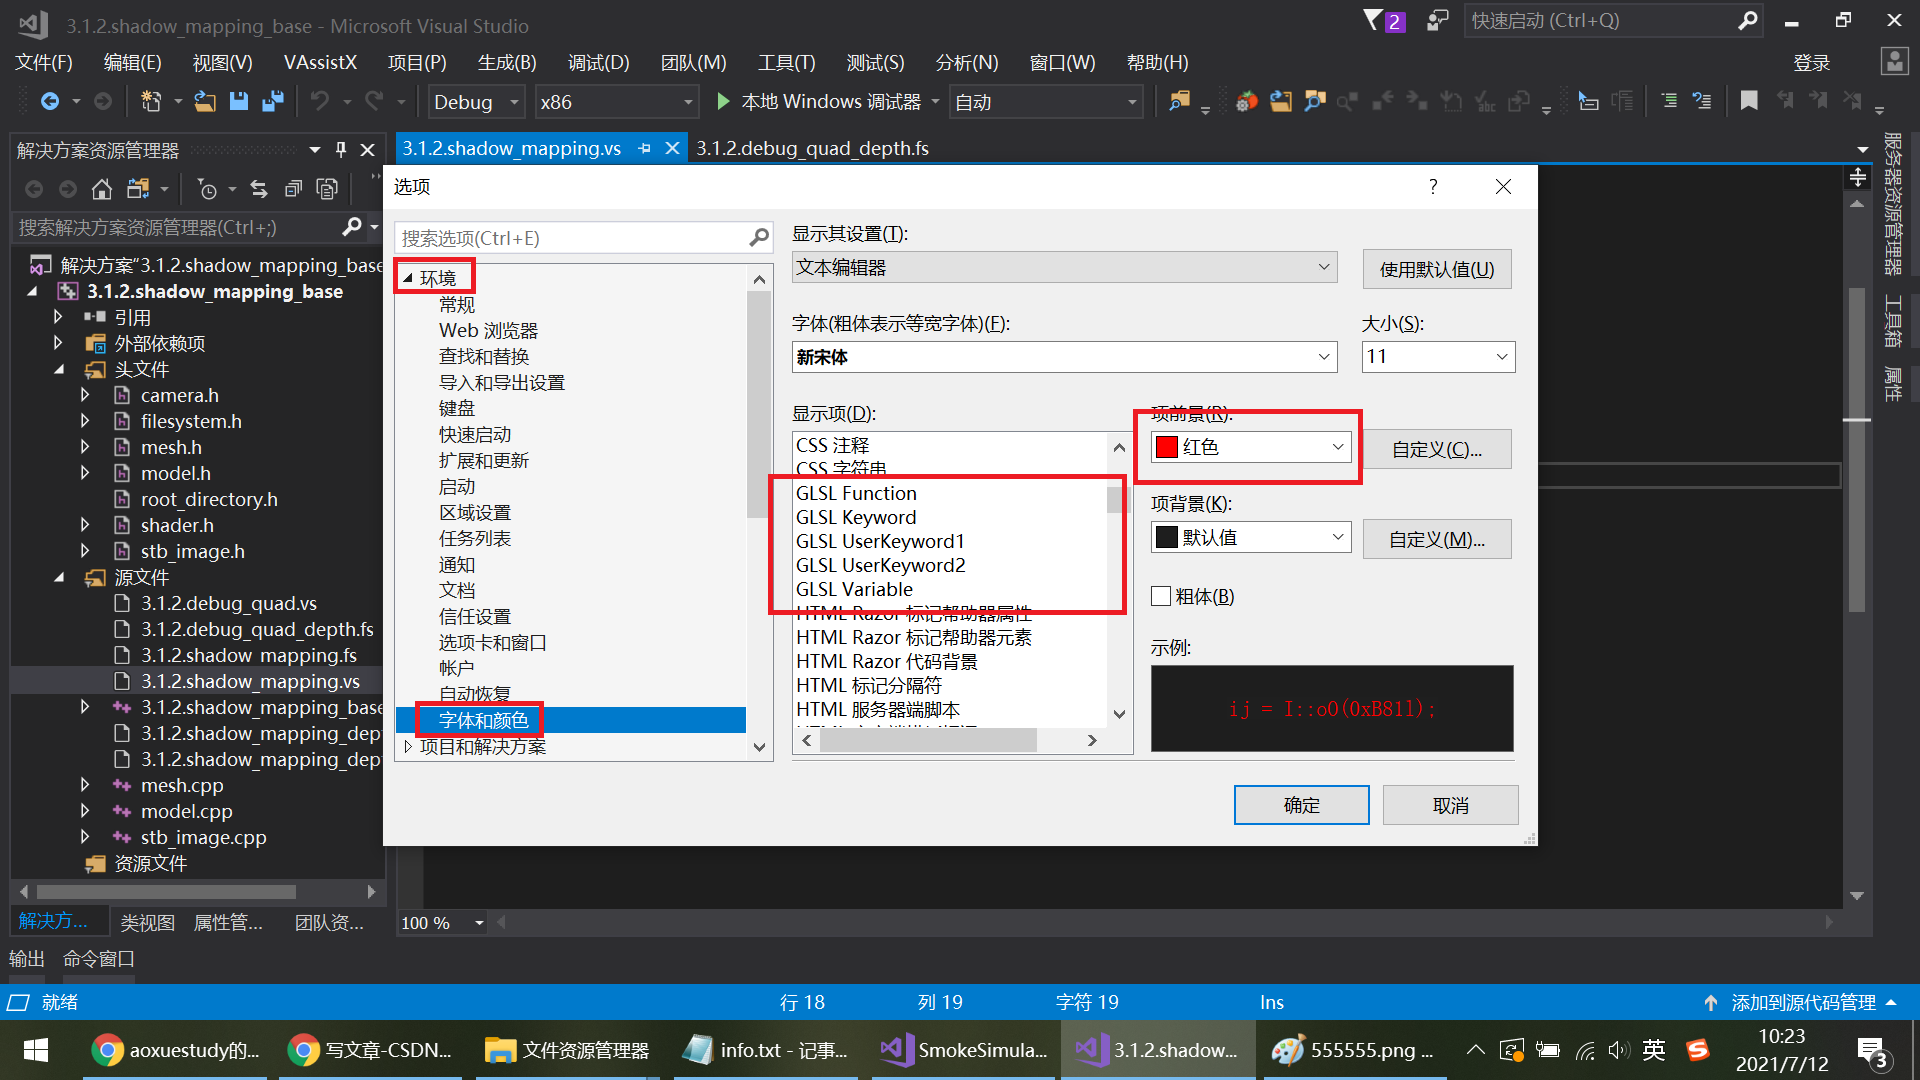Click the Save All toolbar icon
Image resolution: width=1920 pixels, height=1080 pixels.
point(272,102)
